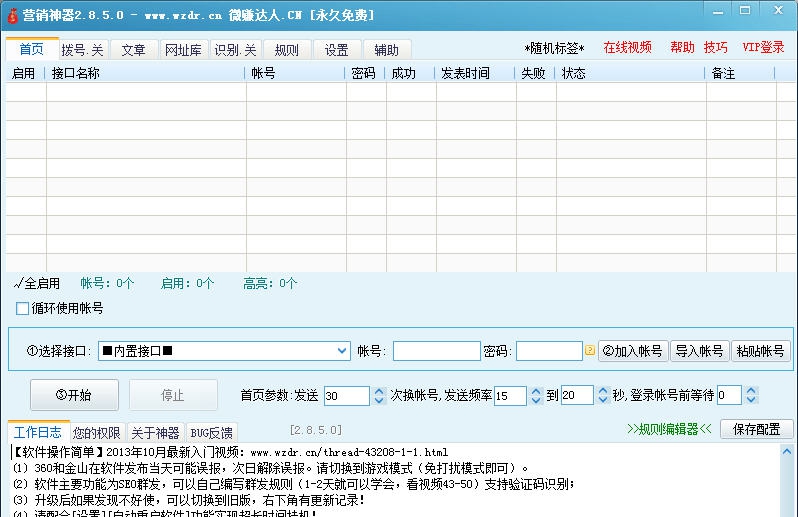The image size is (798, 517).
Task: Open the 辅助 tab
Action: 386,50
